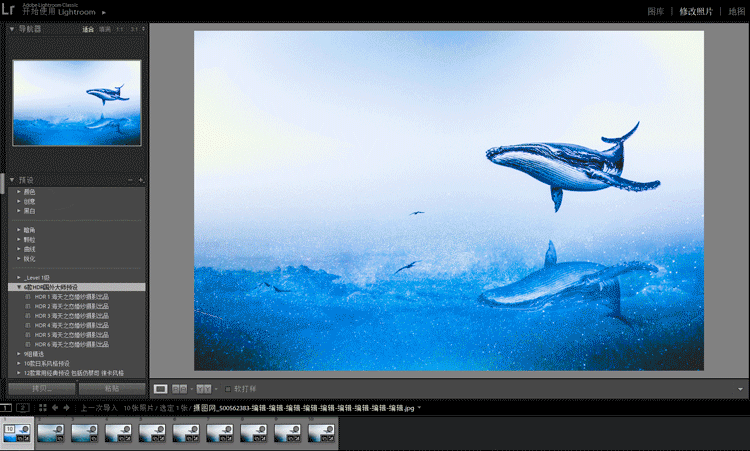Switch to grid view icon in filmstrip bar
The image size is (750, 451).
click(43, 408)
